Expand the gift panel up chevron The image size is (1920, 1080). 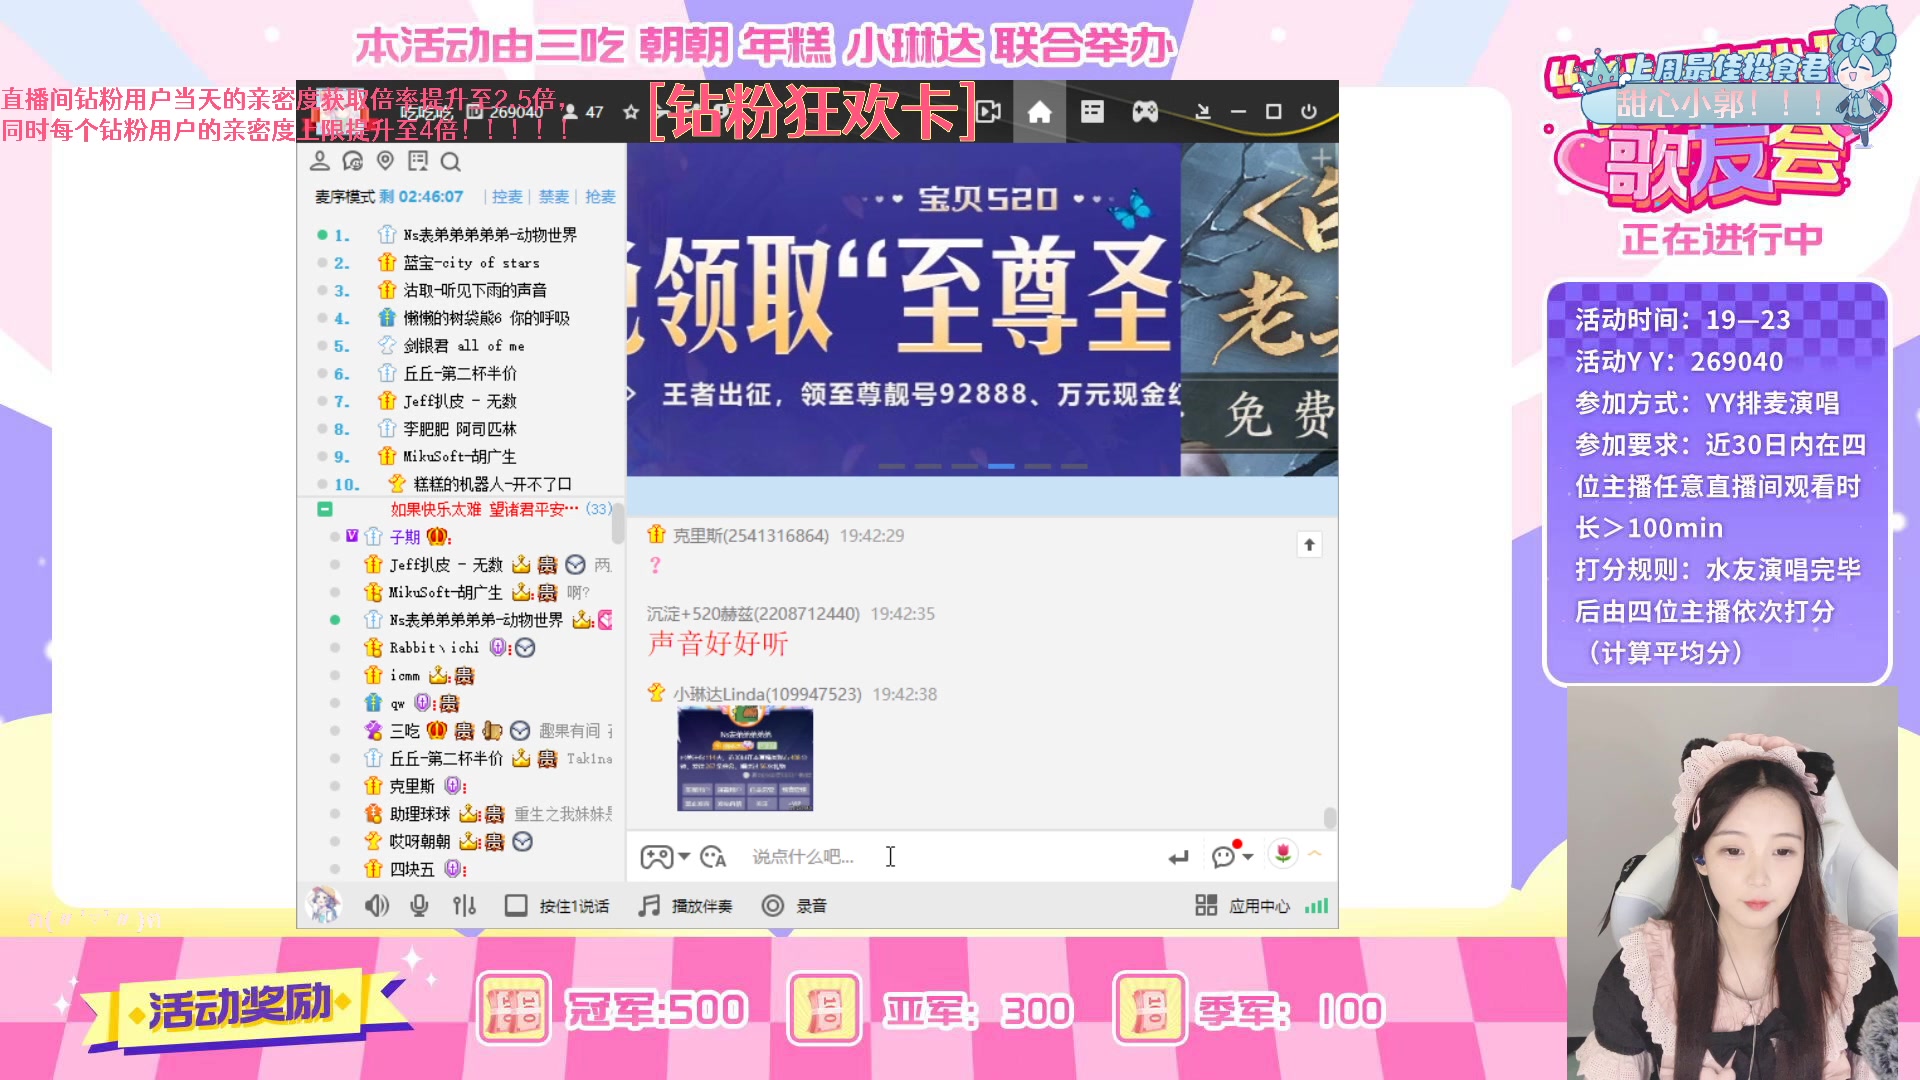click(1315, 854)
